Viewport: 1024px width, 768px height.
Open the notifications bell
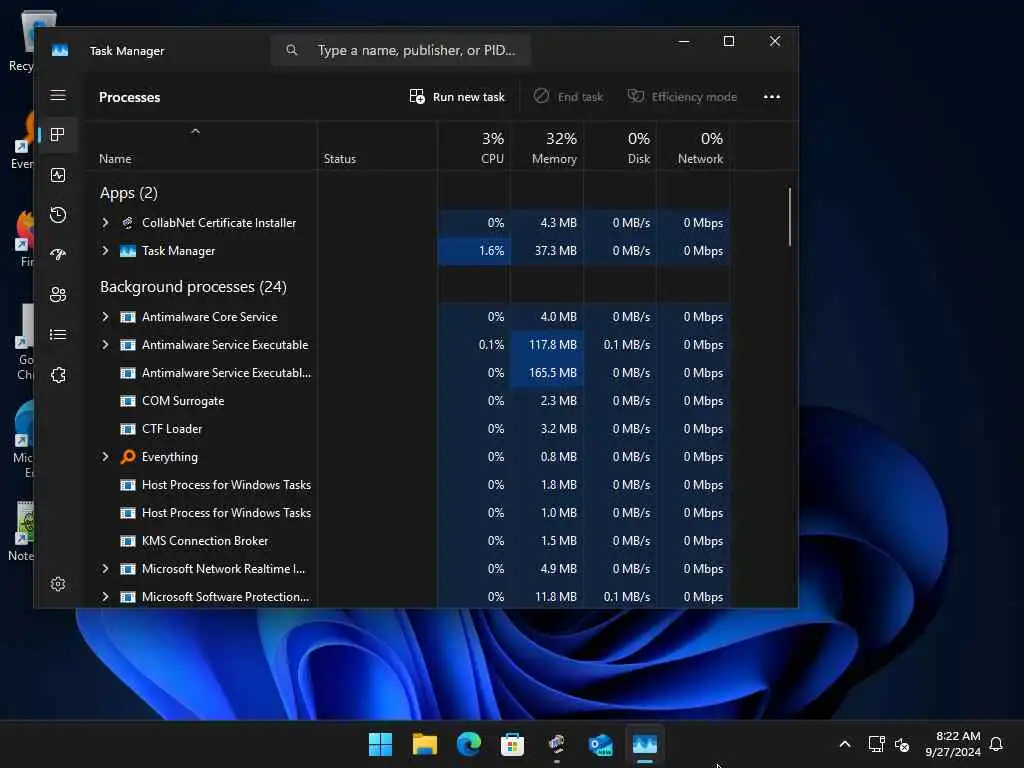(996, 744)
